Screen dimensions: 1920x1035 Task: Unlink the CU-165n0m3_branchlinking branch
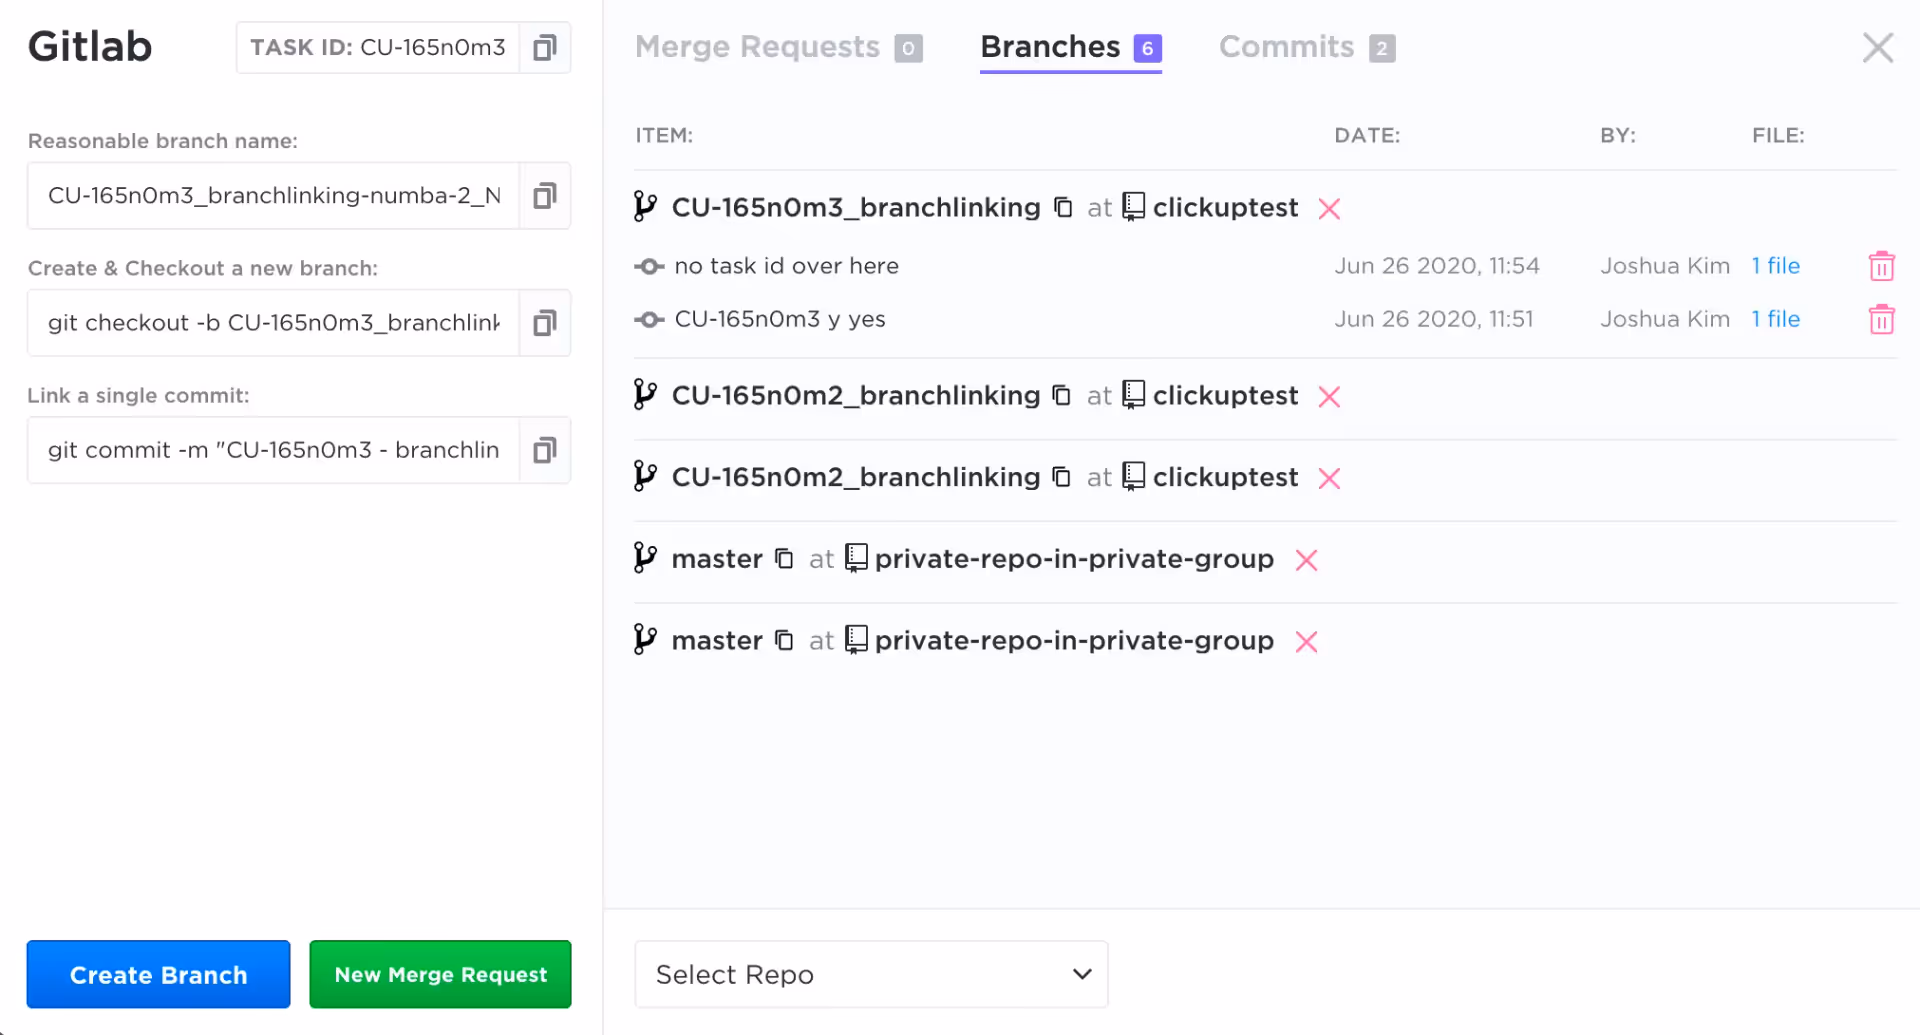coord(1329,209)
